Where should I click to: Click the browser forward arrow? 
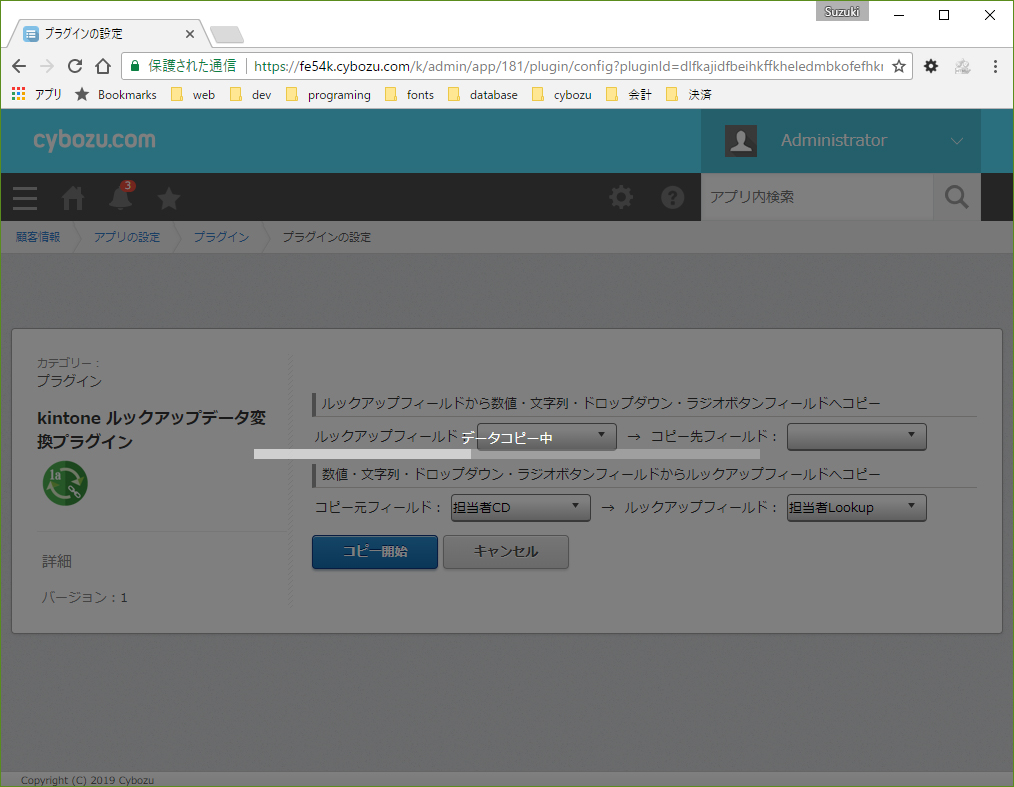tap(47, 66)
